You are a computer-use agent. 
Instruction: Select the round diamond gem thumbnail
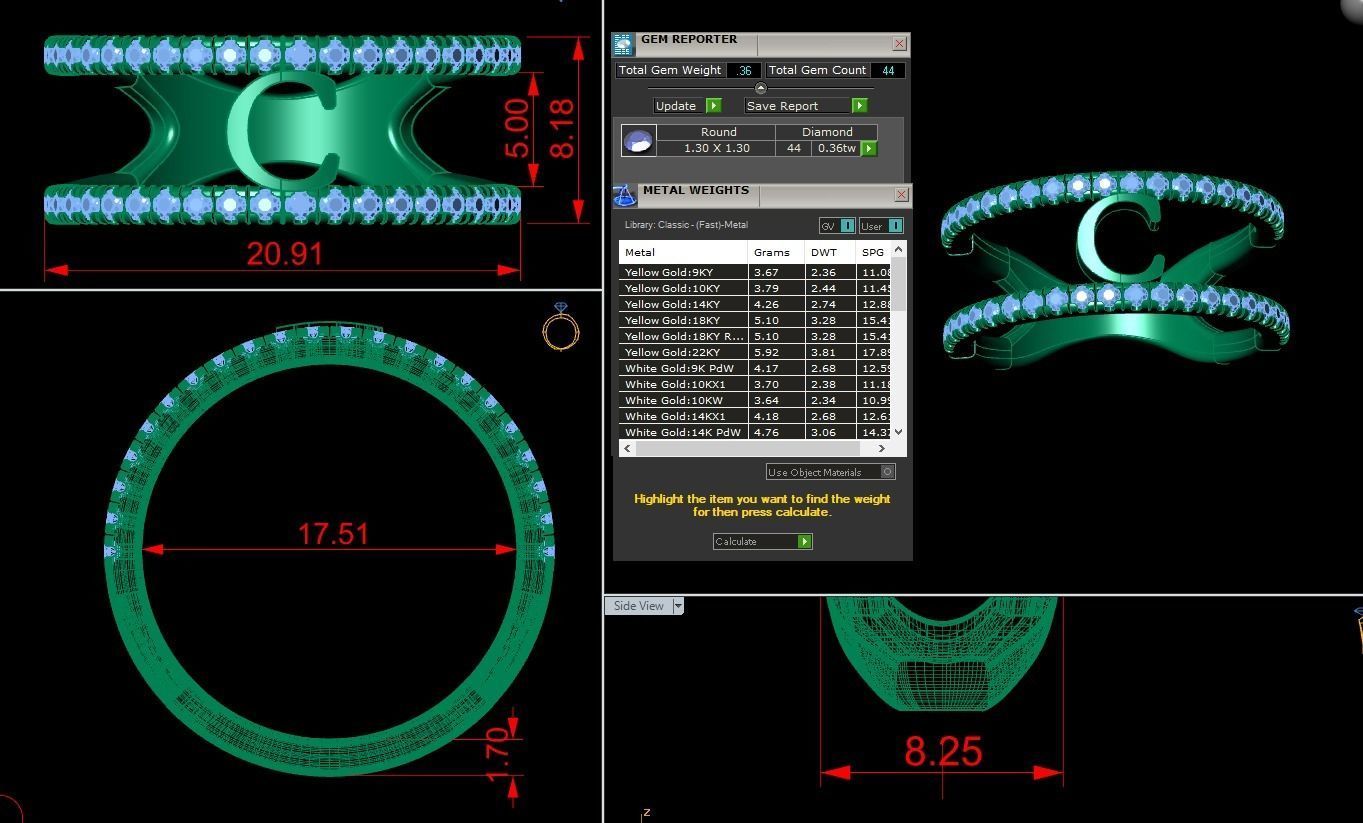pos(638,140)
